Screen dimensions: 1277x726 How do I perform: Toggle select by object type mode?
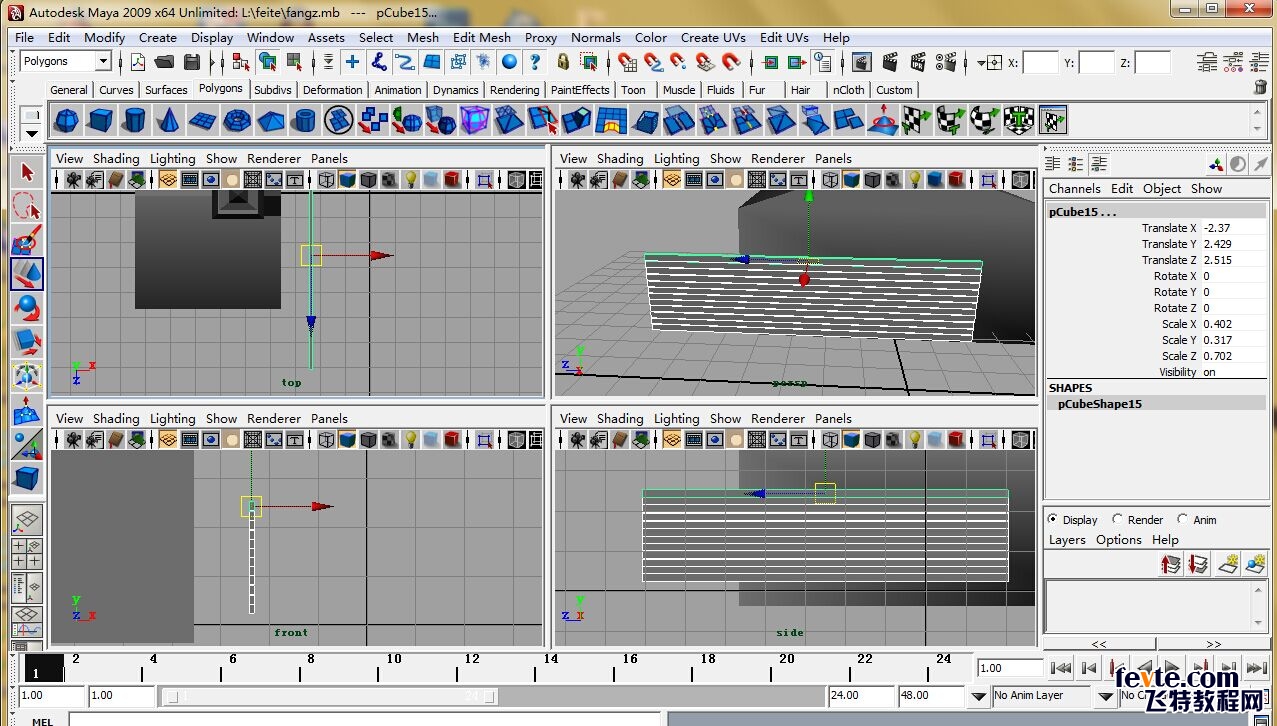(267, 62)
